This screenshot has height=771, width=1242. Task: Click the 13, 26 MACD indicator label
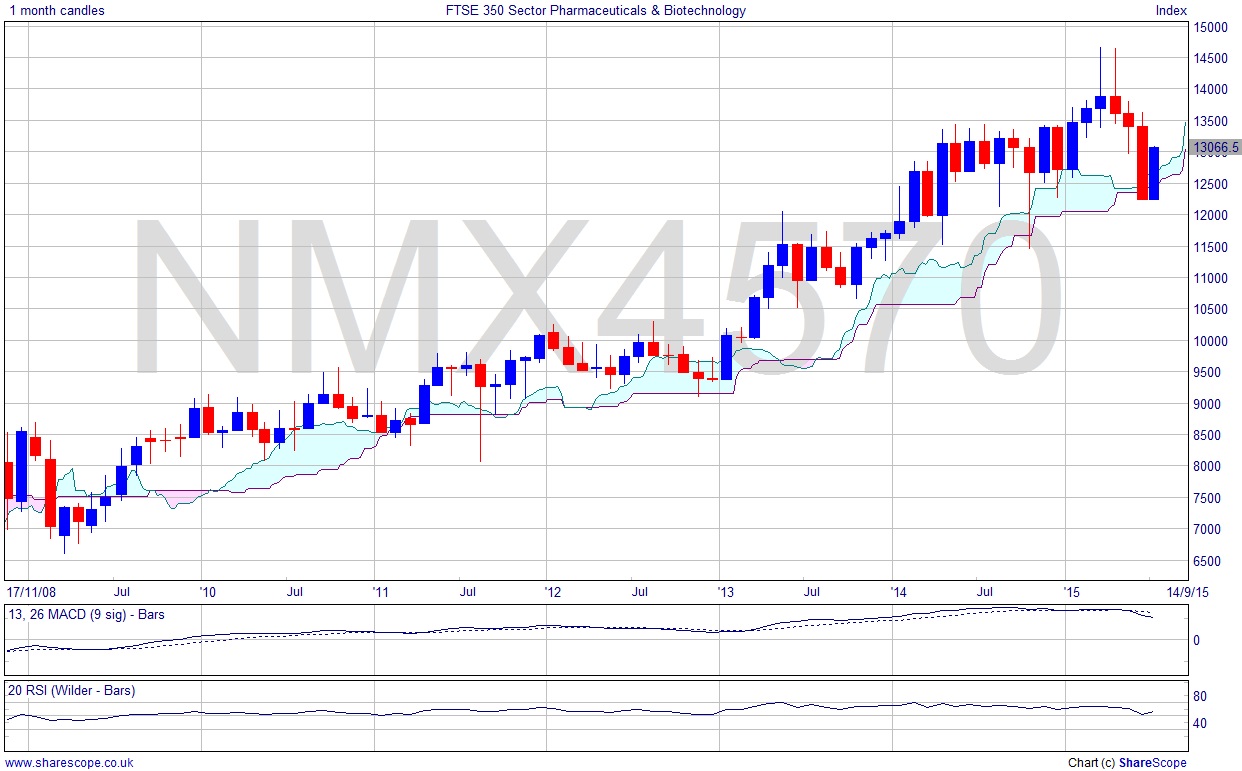pos(85,614)
